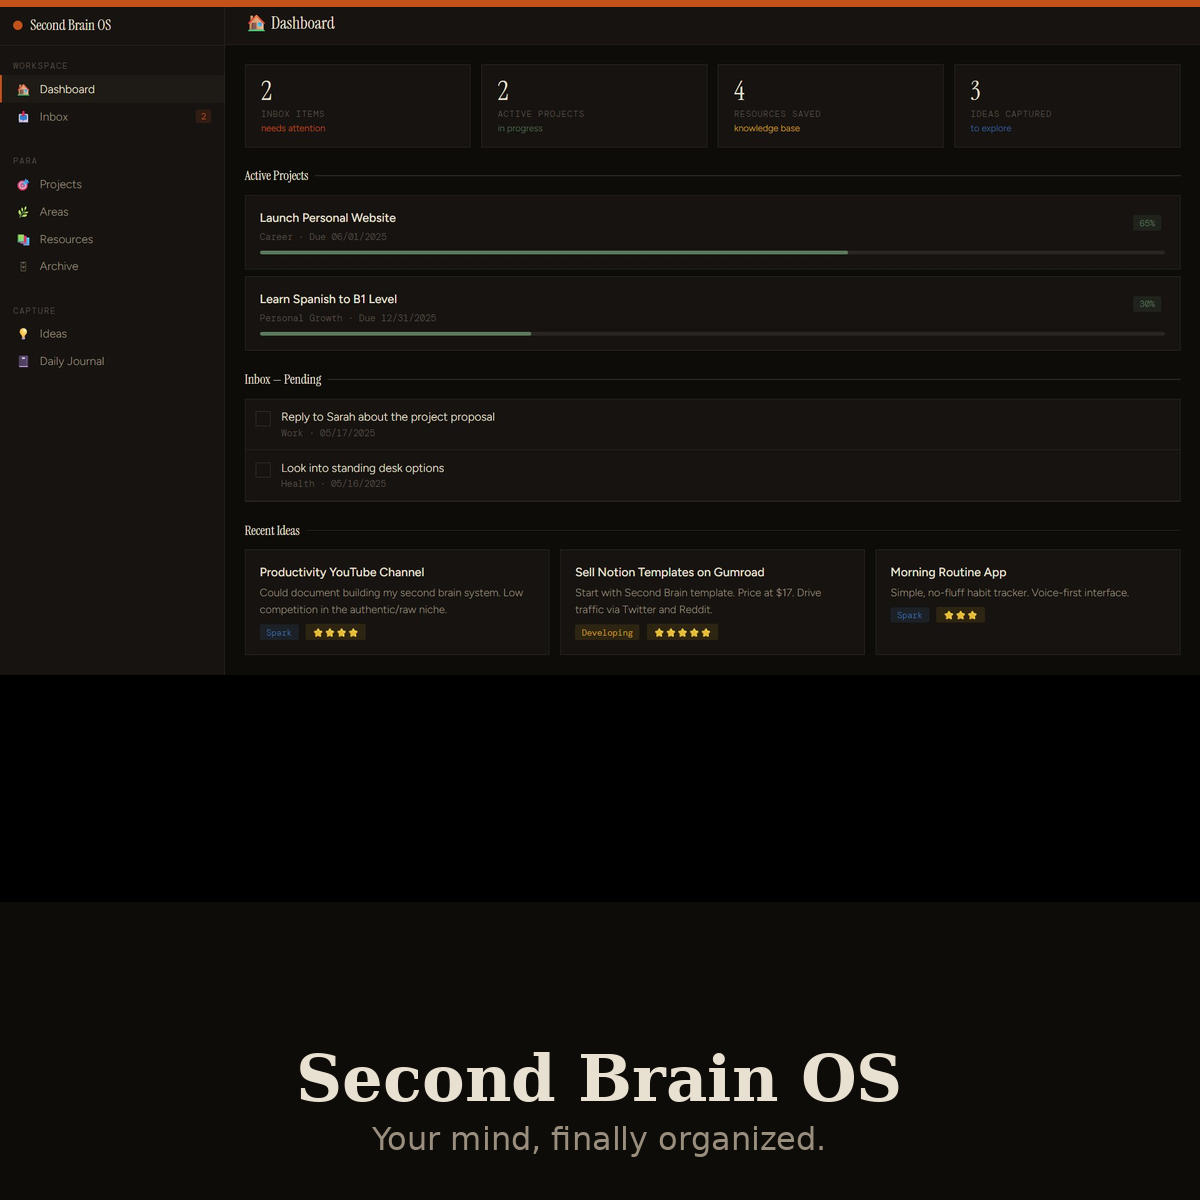
Task: Open Launch Personal Website project
Action: click(712, 232)
